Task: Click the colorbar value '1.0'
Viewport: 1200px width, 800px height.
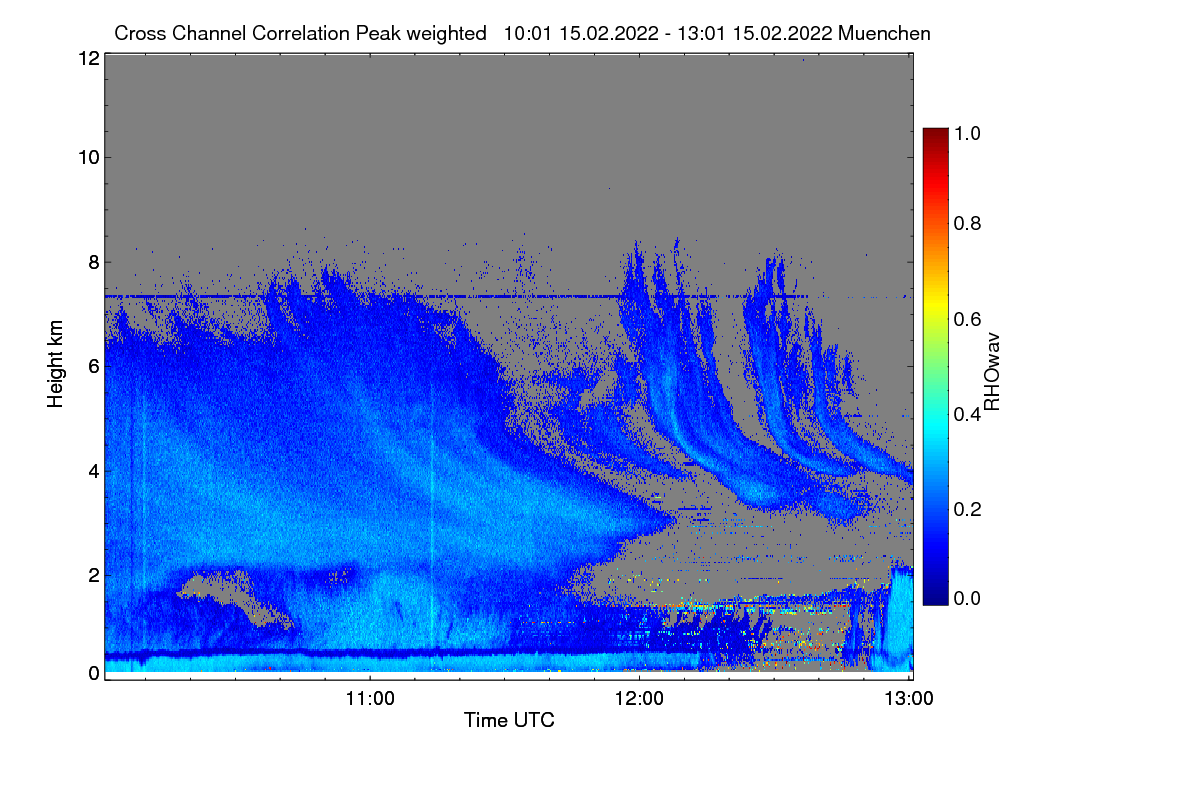Action: (967, 131)
